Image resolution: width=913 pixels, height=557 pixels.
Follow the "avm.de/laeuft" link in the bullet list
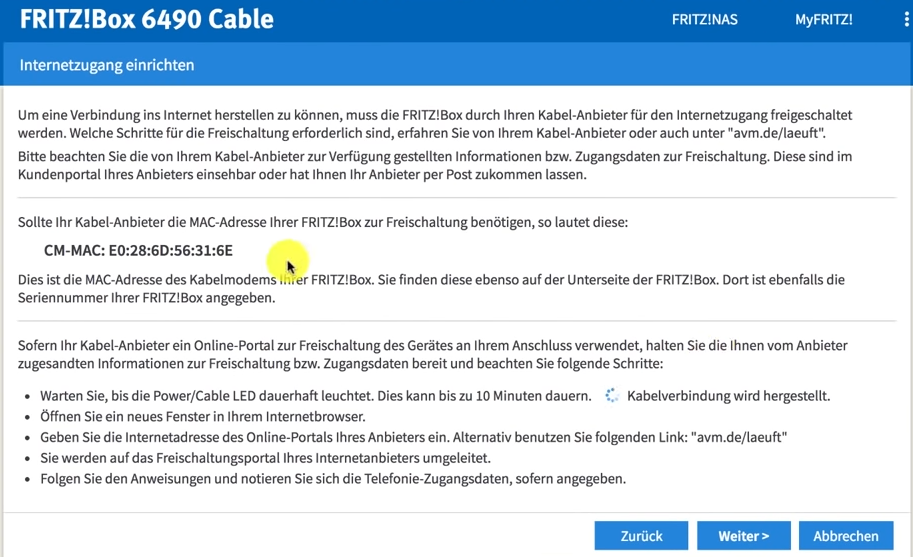click(739, 437)
